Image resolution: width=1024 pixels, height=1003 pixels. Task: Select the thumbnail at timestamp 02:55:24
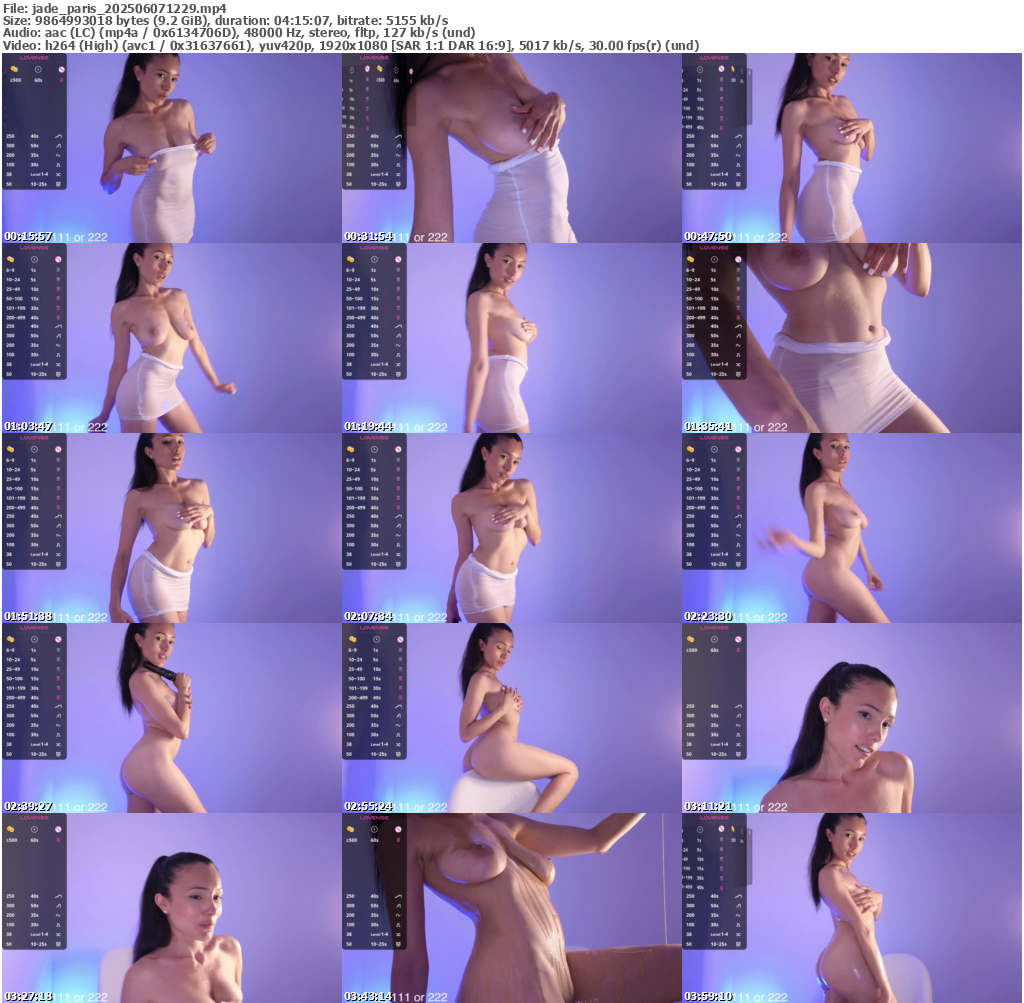tap(510, 718)
